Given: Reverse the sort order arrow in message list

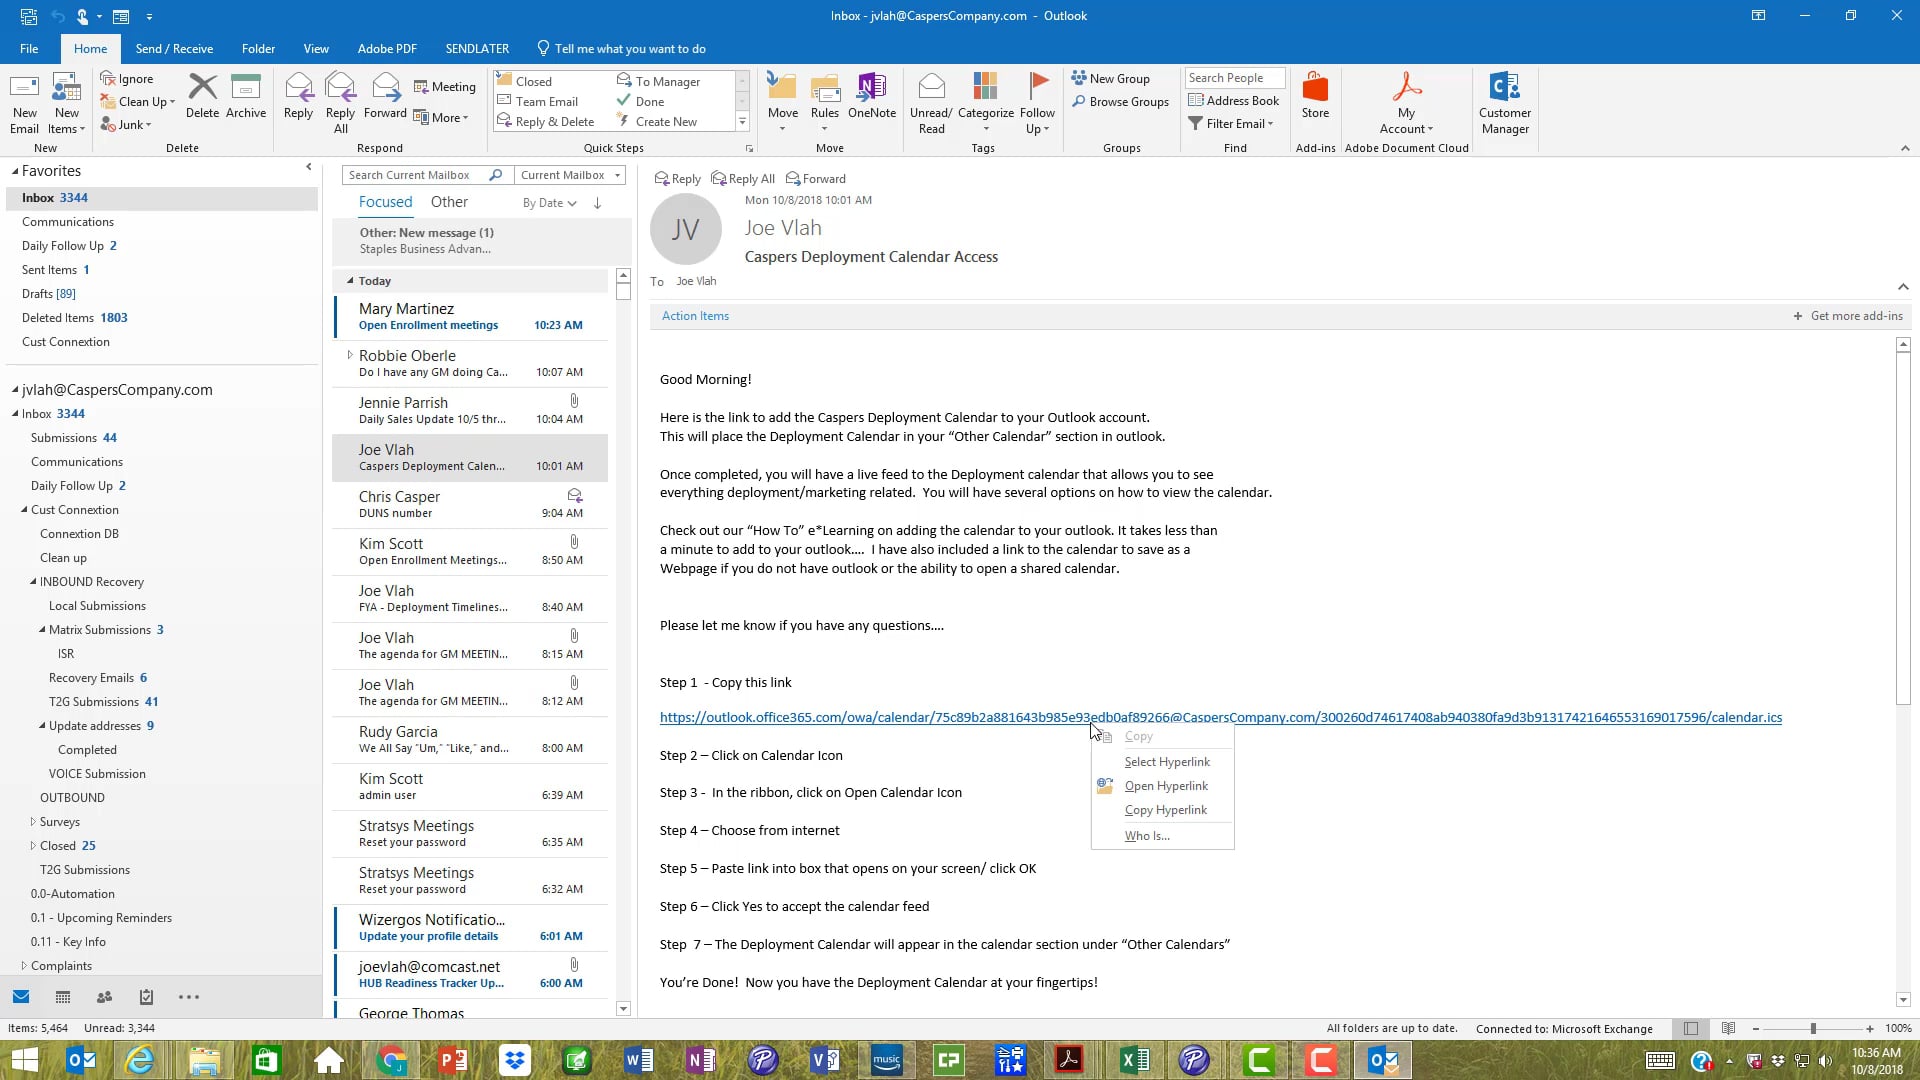Looking at the screenshot, I should click(597, 203).
